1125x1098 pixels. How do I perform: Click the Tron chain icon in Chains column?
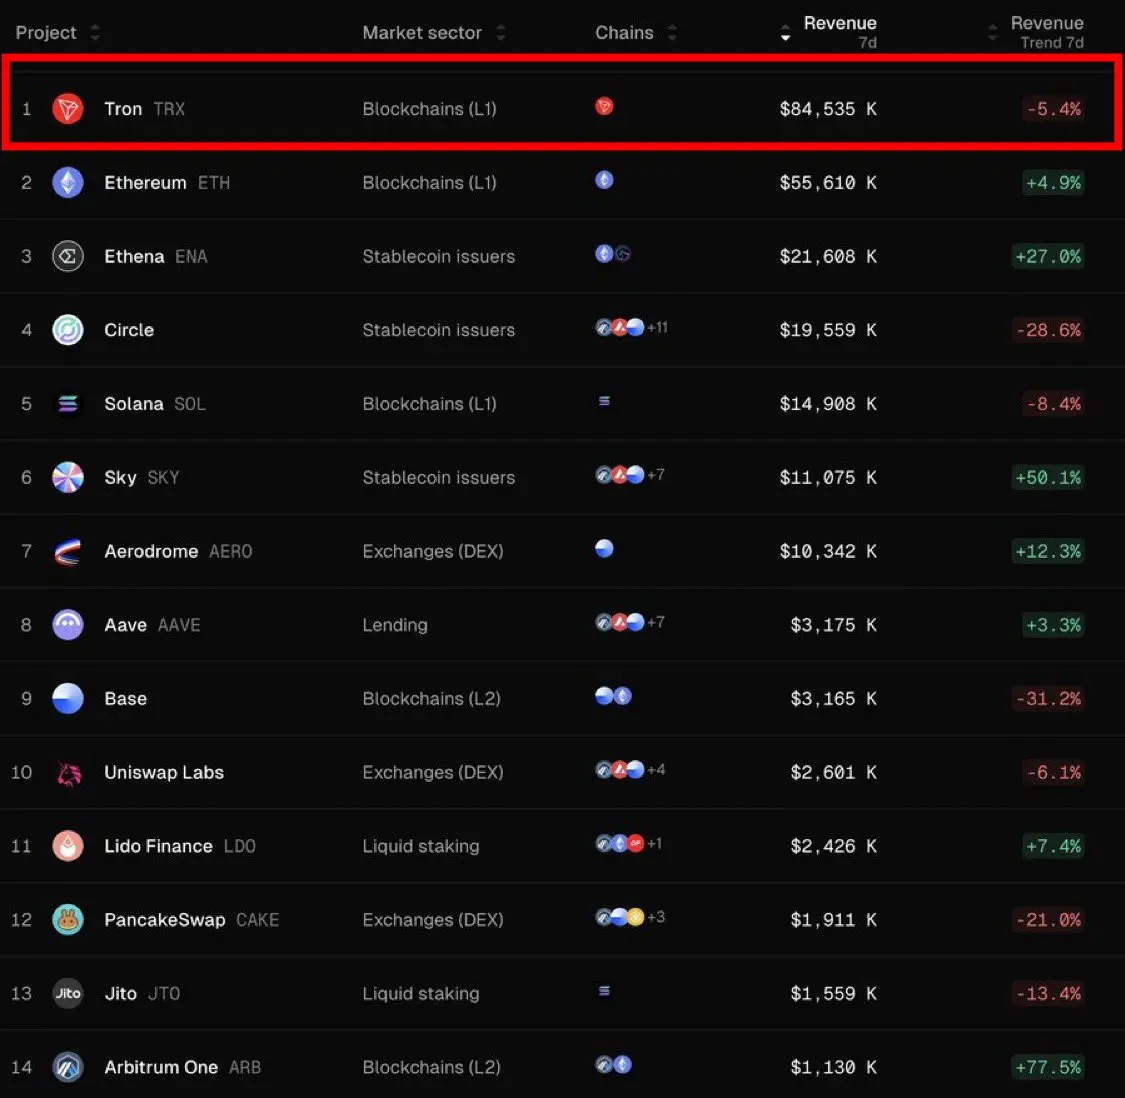click(x=604, y=106)
